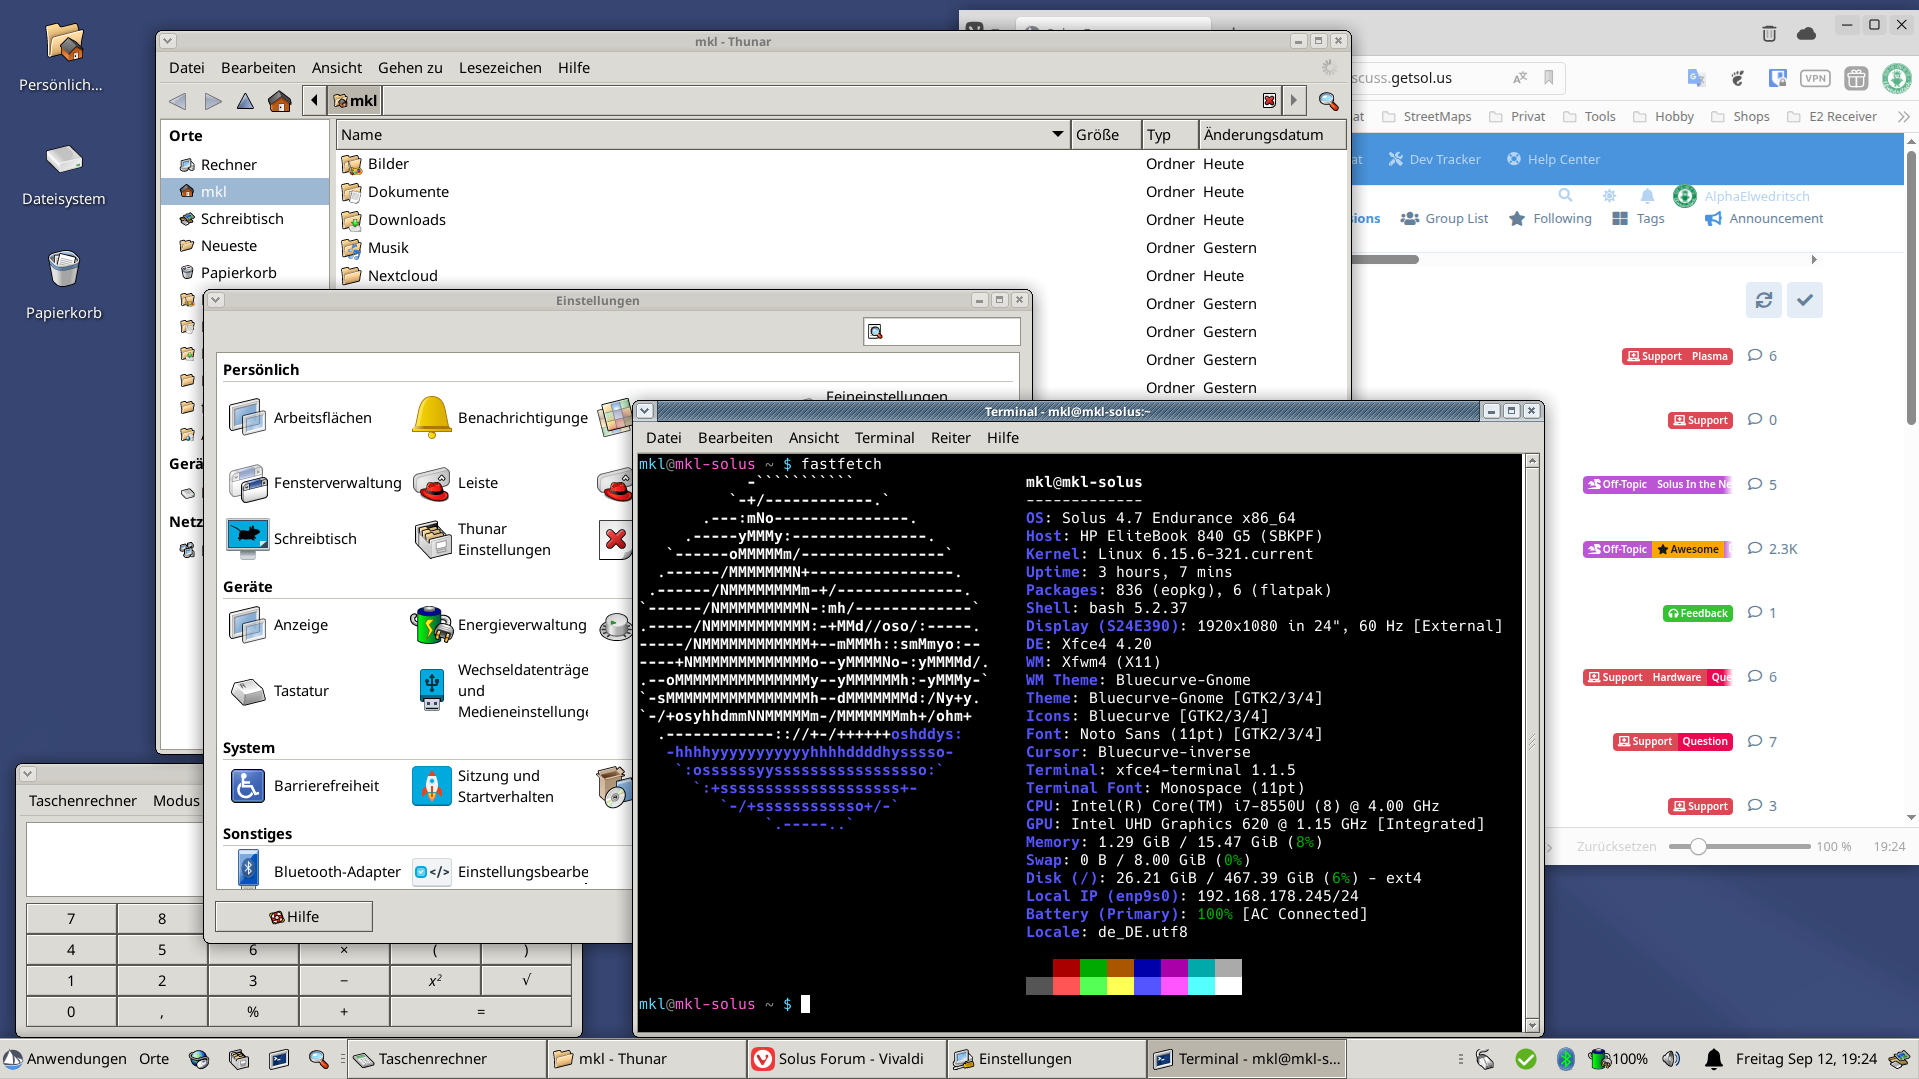Switch to Solus Forum - Vivaldi taskbar button
This screenshot has width=1919, height=1079.
(x=846, y=1059)
